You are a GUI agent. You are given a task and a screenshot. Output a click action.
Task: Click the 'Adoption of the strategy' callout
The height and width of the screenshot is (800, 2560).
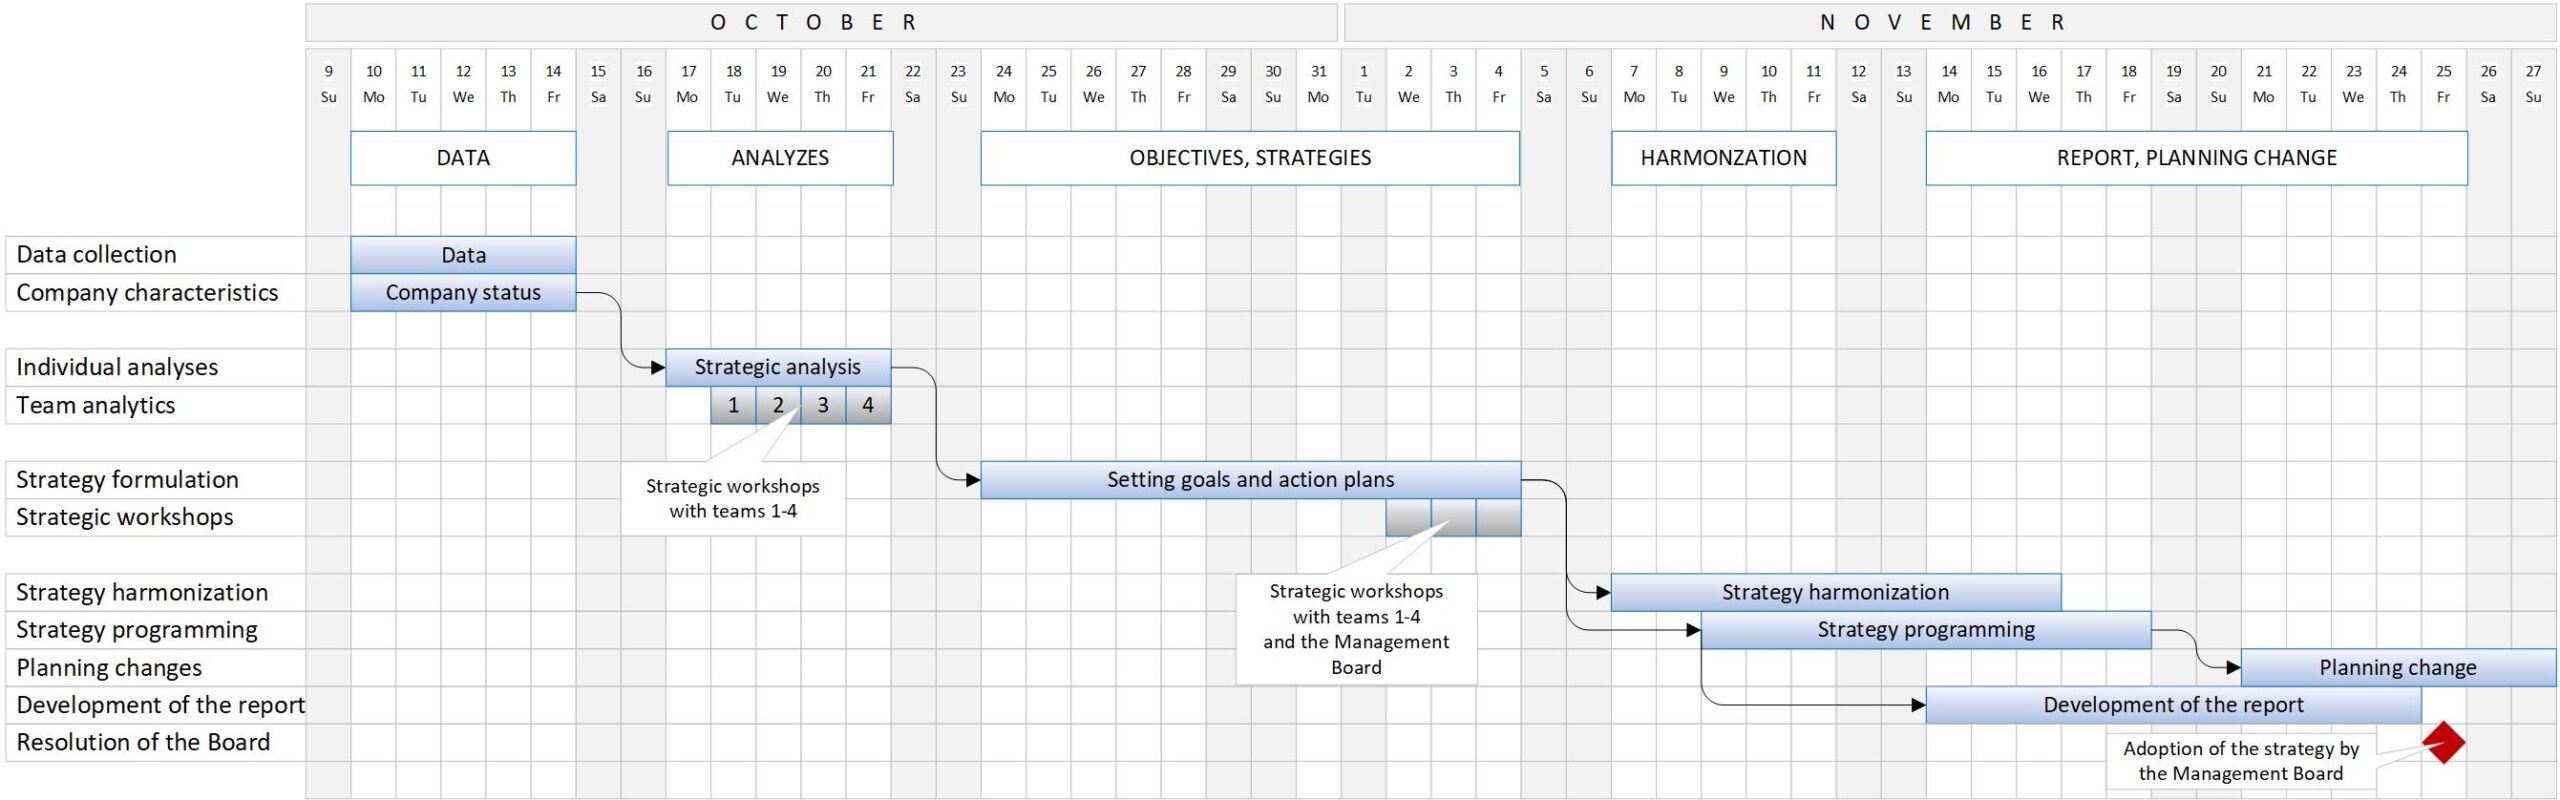[x=2240, y=761]
